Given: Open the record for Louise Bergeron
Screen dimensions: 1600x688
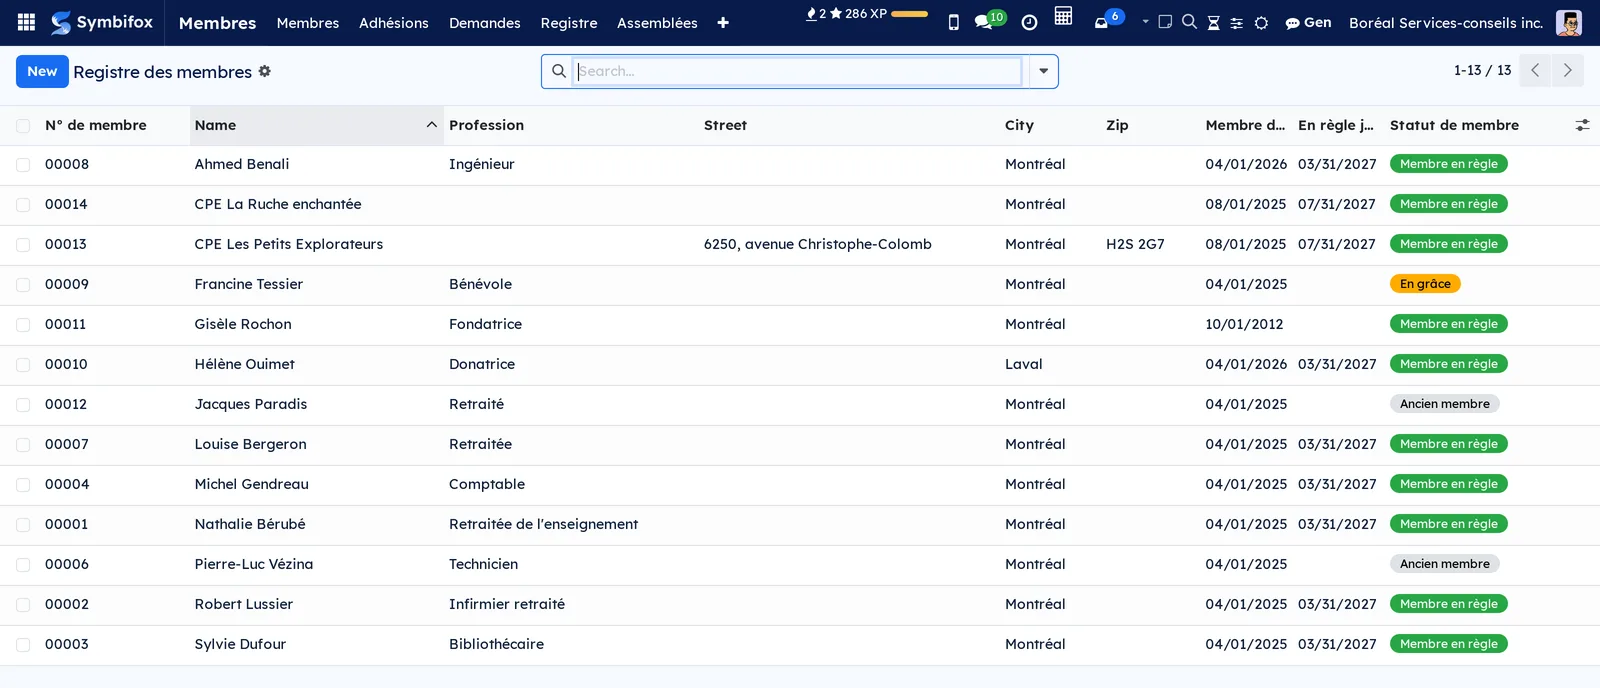Looking at the screenshot, I should [250, 444].
